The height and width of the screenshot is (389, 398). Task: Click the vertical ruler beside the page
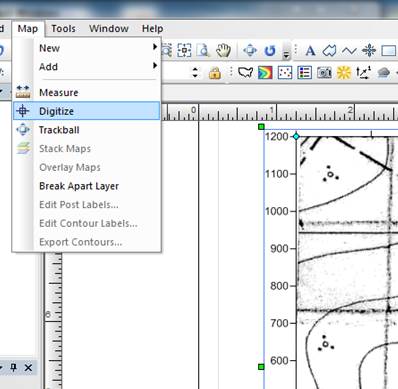(53, 320)
